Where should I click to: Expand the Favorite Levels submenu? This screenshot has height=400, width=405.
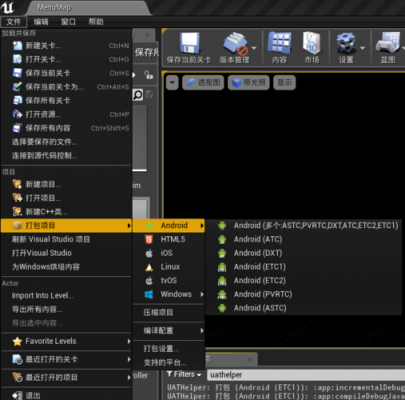point(67,341)
